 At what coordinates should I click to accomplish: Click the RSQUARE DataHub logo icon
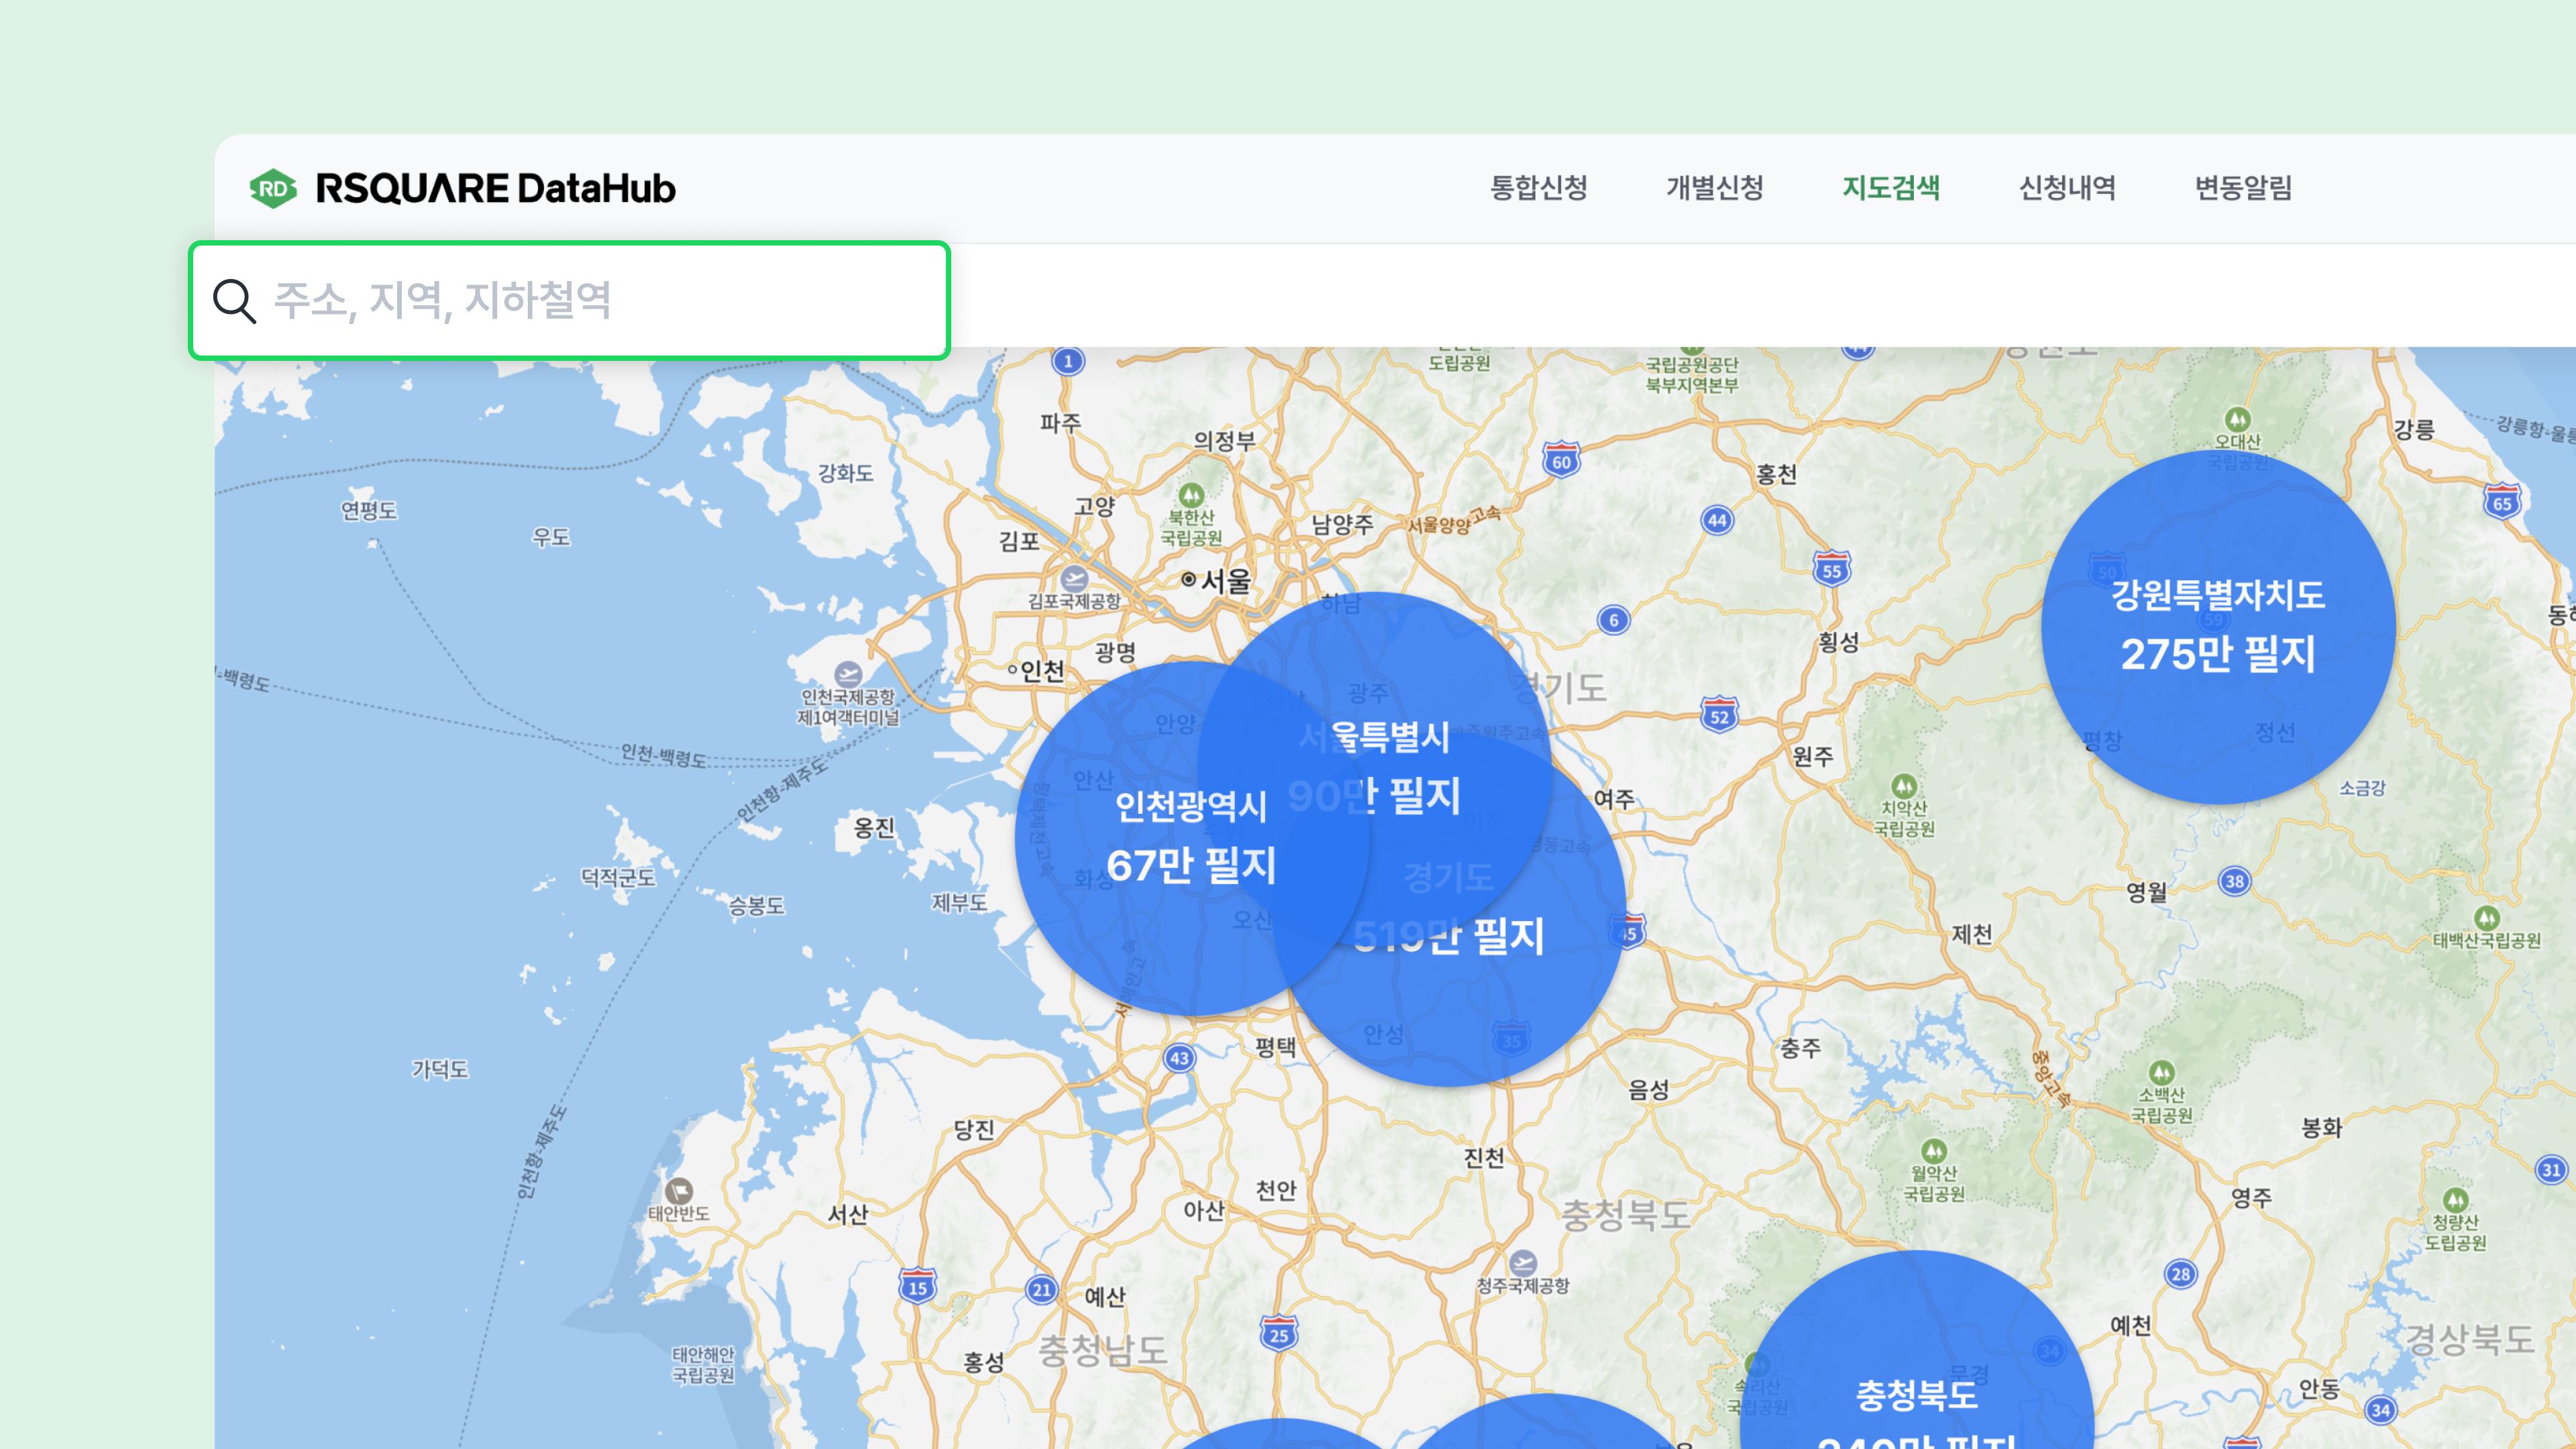[x=273, y=188]
